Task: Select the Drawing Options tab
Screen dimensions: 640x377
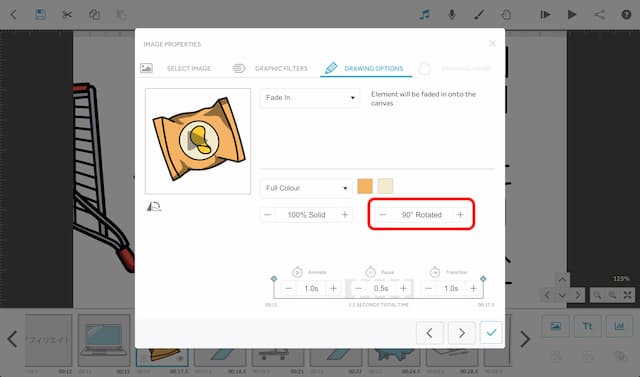Action: point(365,68)
